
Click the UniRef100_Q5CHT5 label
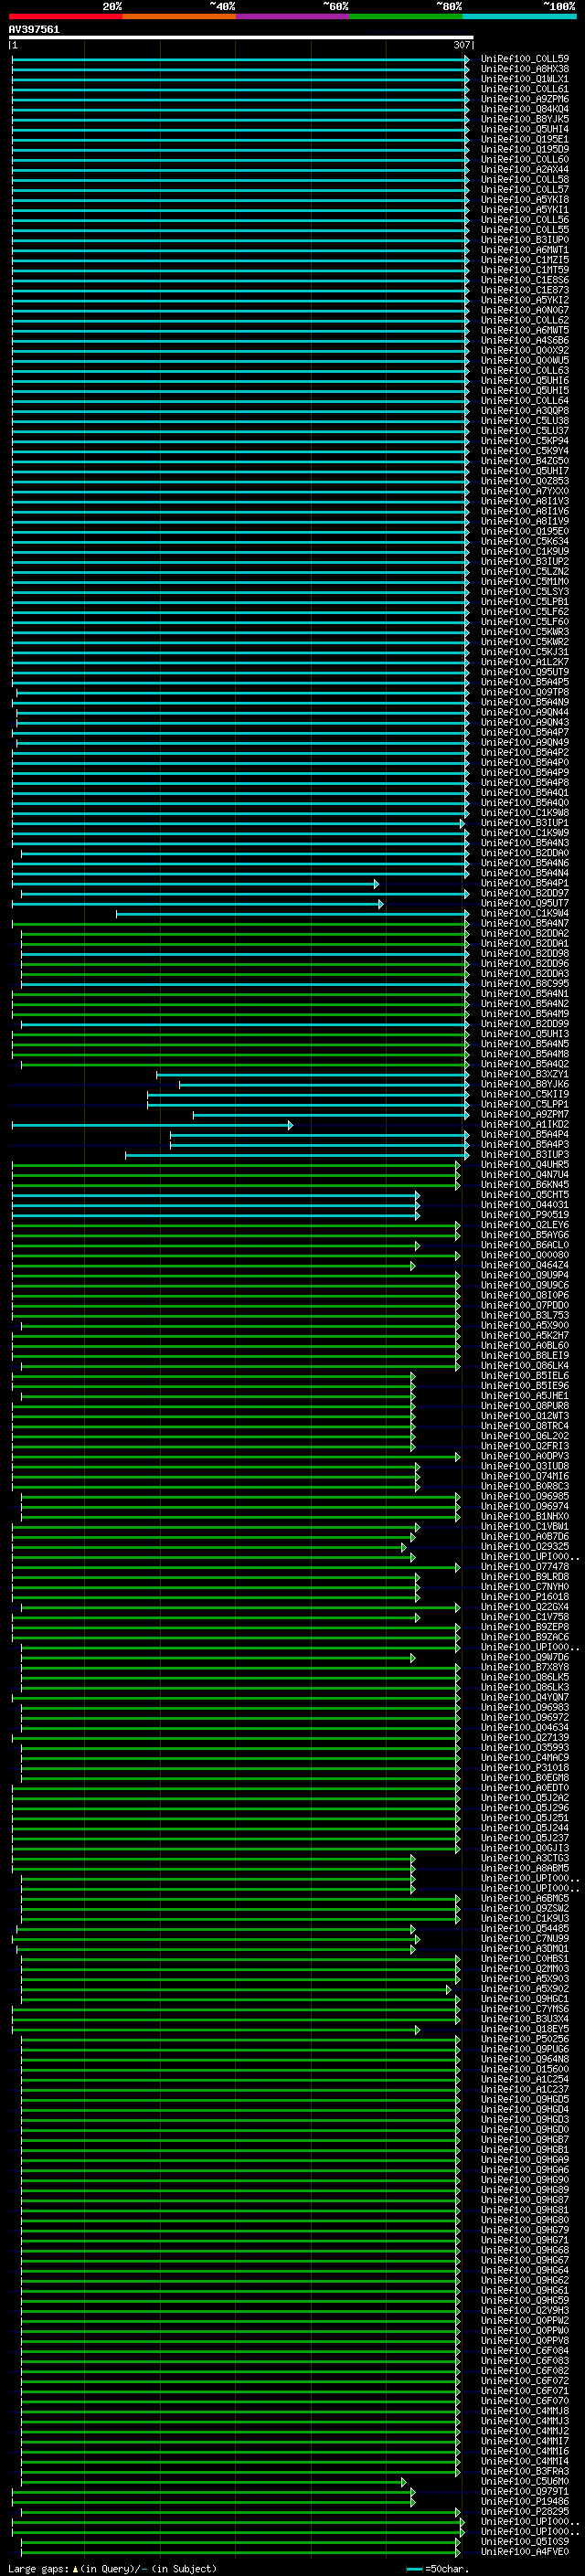pos(525,1195)
